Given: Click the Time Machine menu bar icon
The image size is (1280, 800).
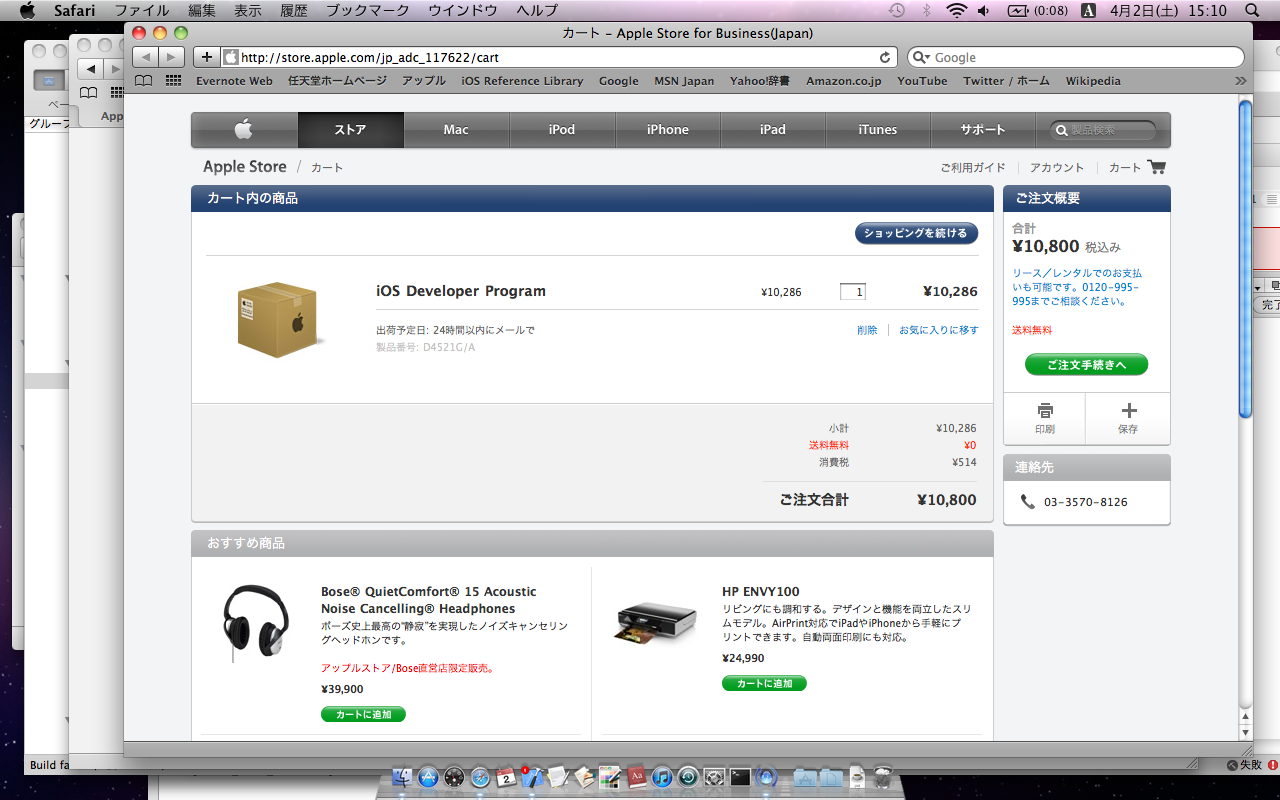Looking at the screenshot, I should pyautogui.click(x=897, y=10).
